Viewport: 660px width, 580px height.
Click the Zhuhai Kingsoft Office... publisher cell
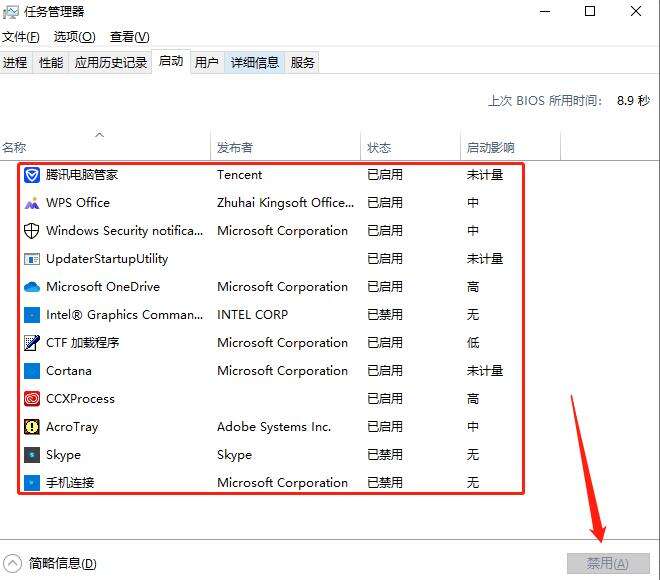(x=285, y=203)
